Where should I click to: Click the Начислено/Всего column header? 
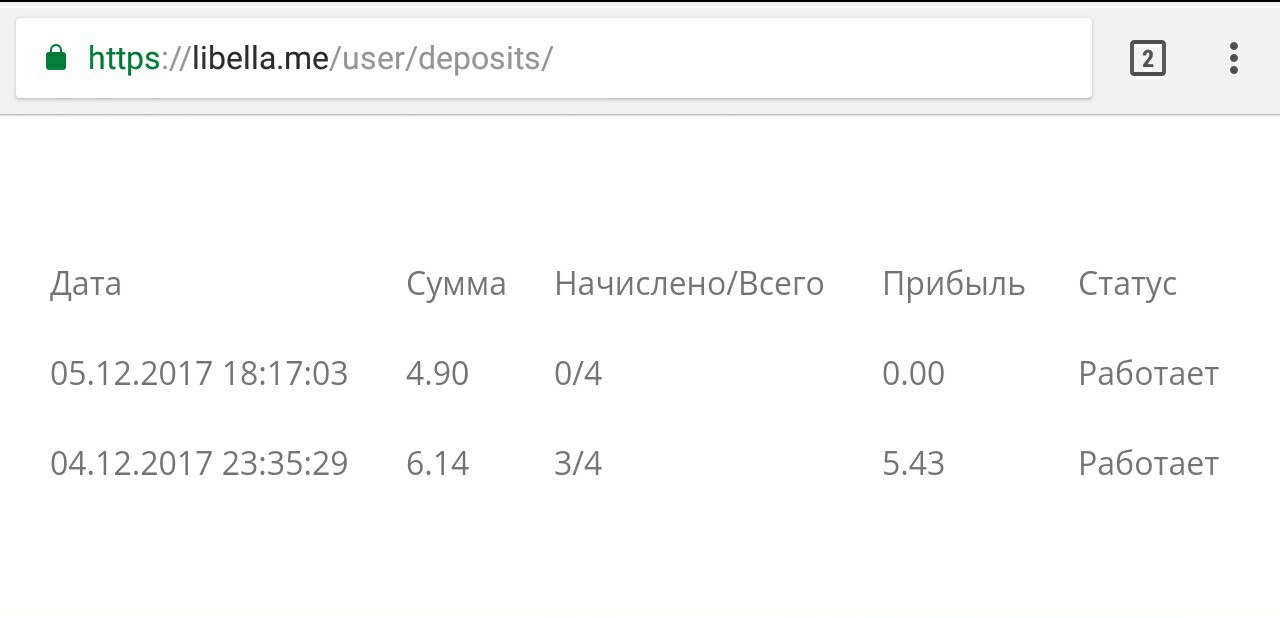(x=689, y=285)
